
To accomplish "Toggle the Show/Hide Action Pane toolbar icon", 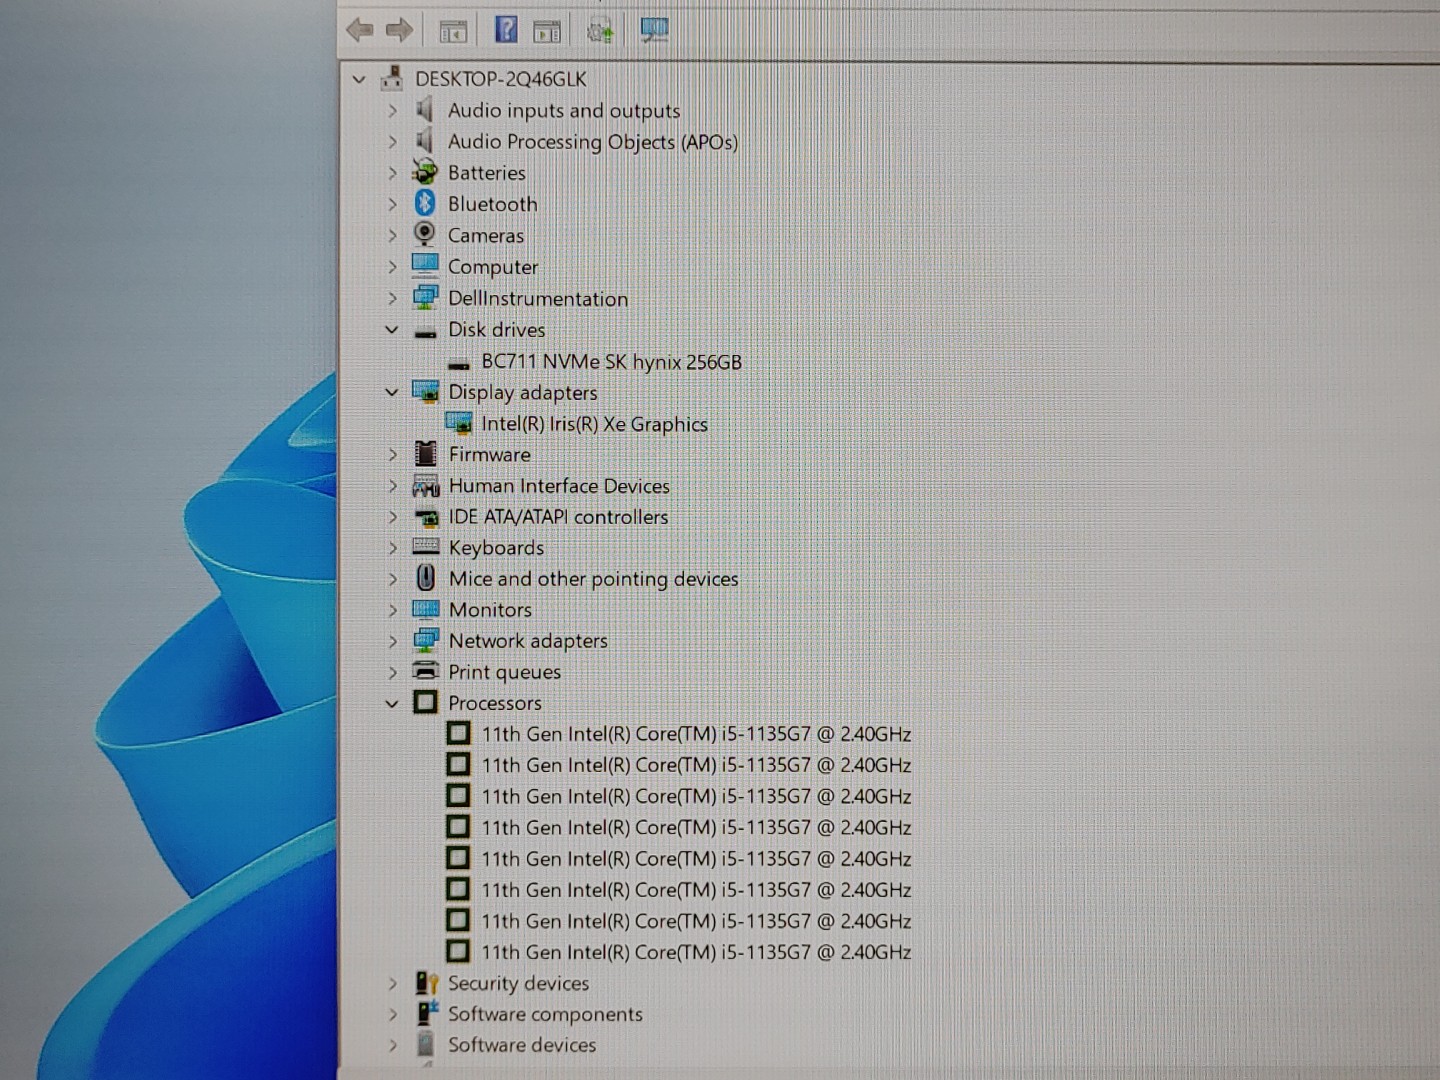I will coord(547,31).
